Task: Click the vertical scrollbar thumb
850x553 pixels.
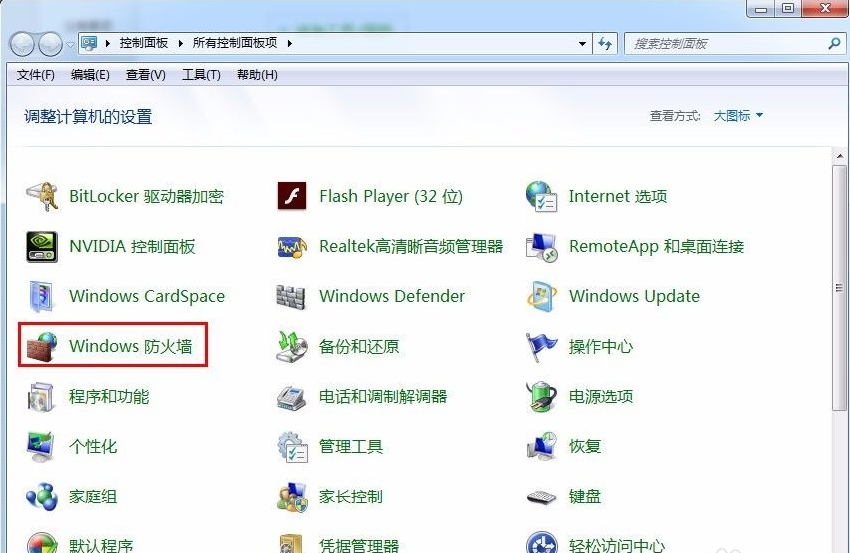Action: coord(840,288)
